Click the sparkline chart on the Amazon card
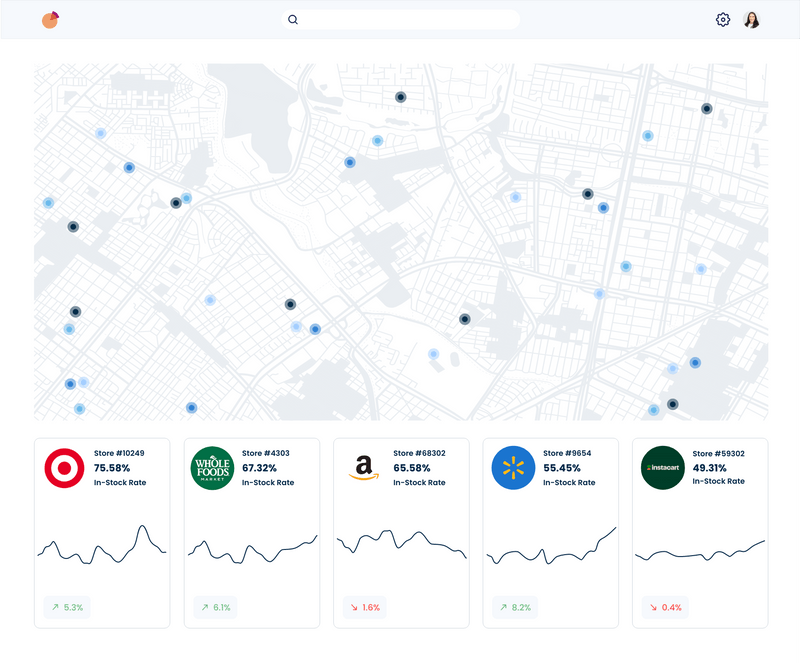The height and width of the screenshot is (663, 800). pyautogui.click(x=401, y=545)
